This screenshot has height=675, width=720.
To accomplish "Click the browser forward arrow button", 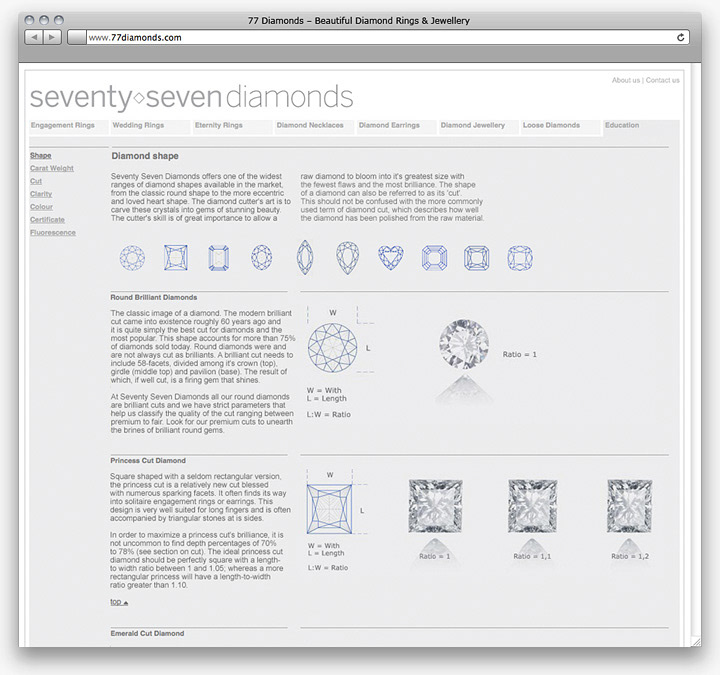I will click(x=52, y=37).
